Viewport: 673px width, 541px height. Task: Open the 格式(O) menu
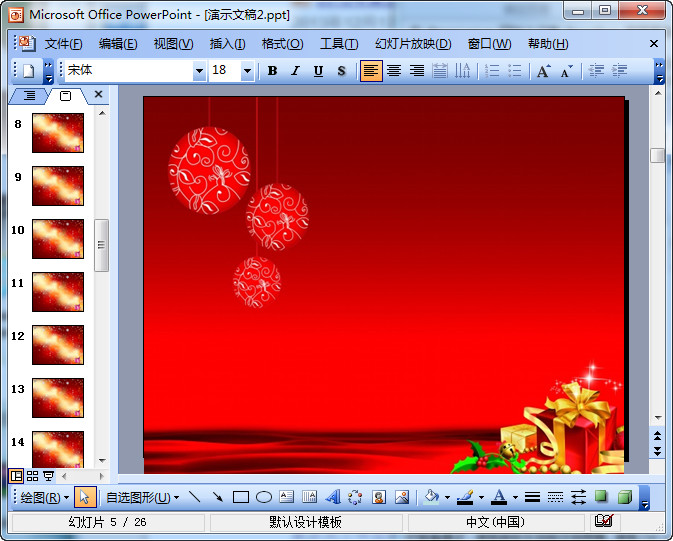pos(282,44)
